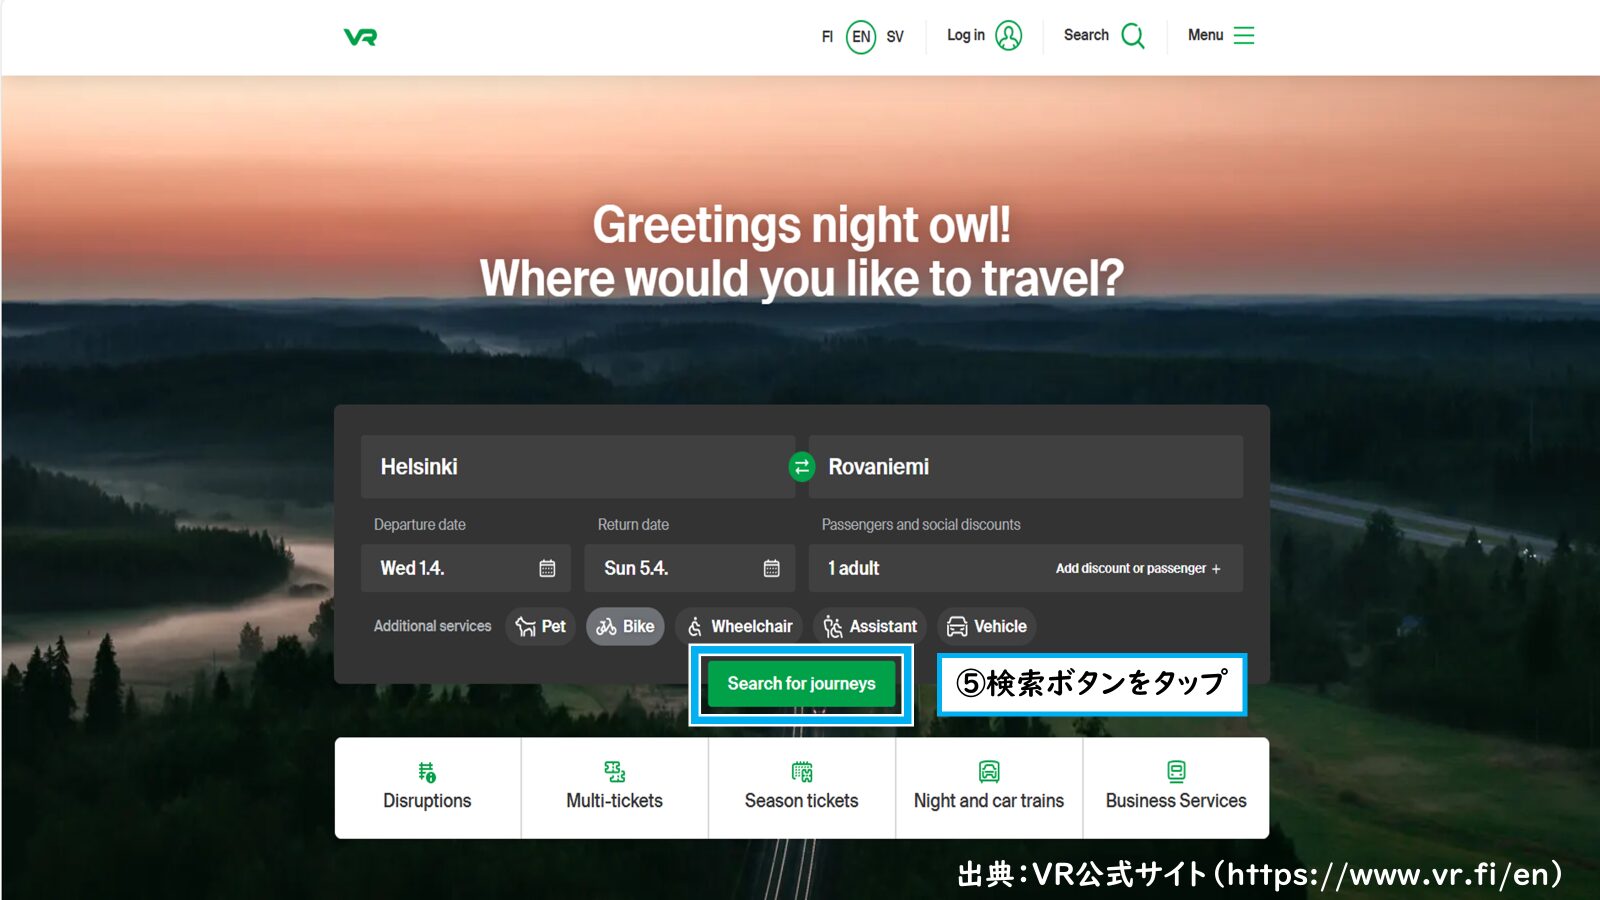
Task: Toggle the Pet additional service
Action: [x=541, y=627]
